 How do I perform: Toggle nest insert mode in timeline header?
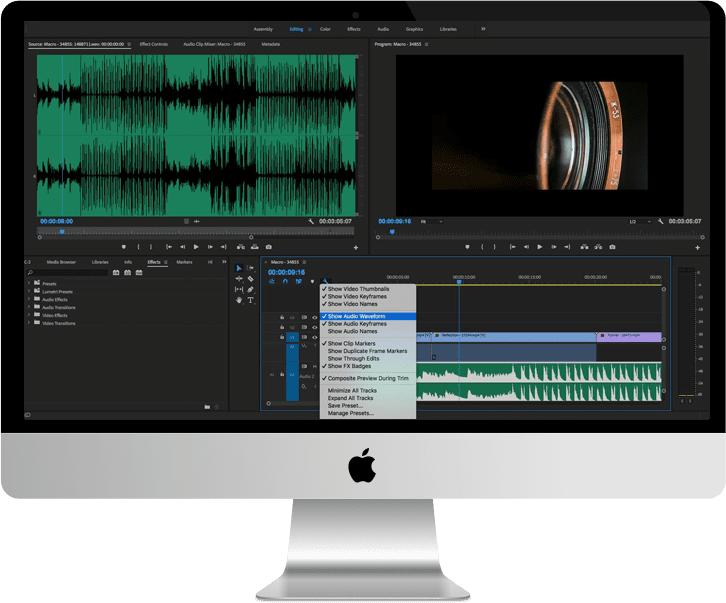[272, 282]
